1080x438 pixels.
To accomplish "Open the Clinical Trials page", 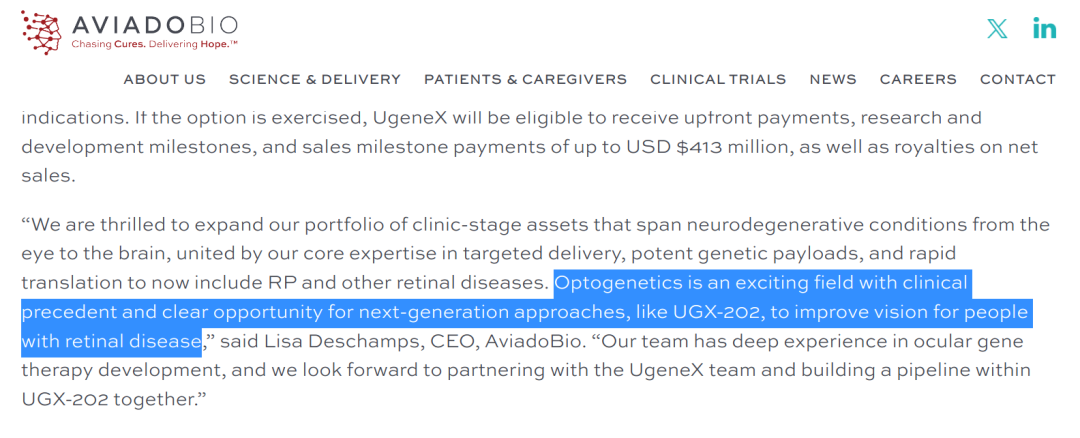I will point(718,79).
